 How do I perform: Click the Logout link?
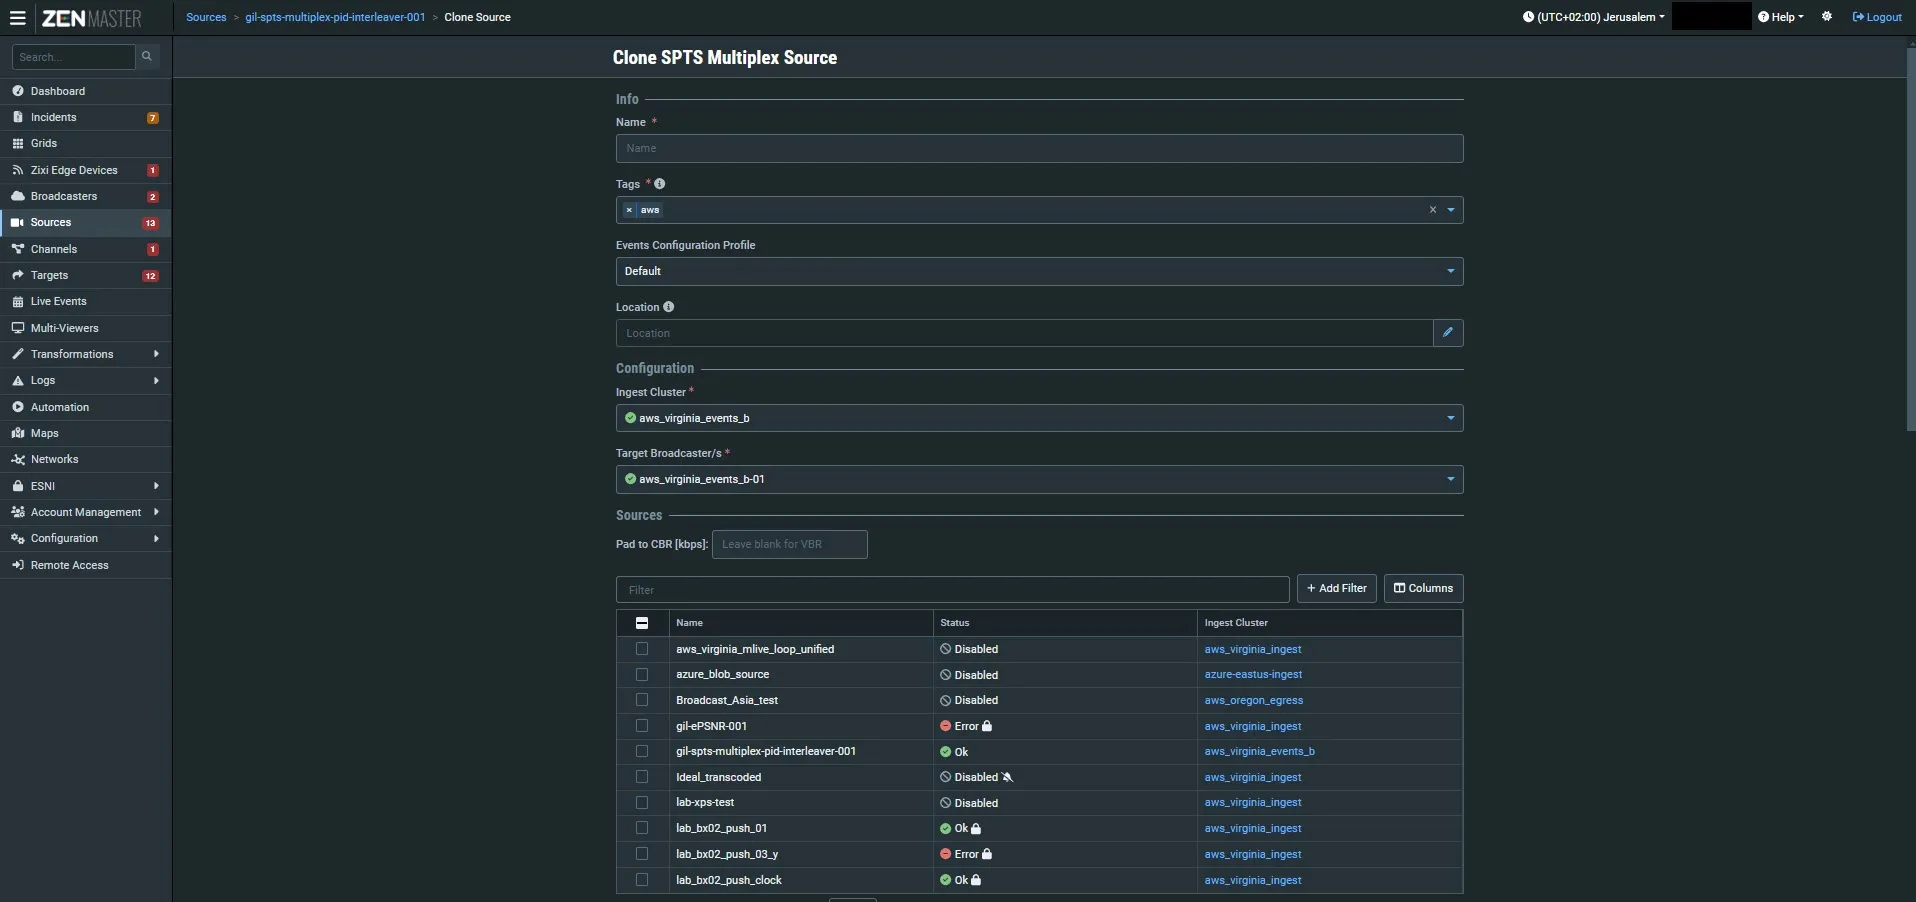[1877, 17]
